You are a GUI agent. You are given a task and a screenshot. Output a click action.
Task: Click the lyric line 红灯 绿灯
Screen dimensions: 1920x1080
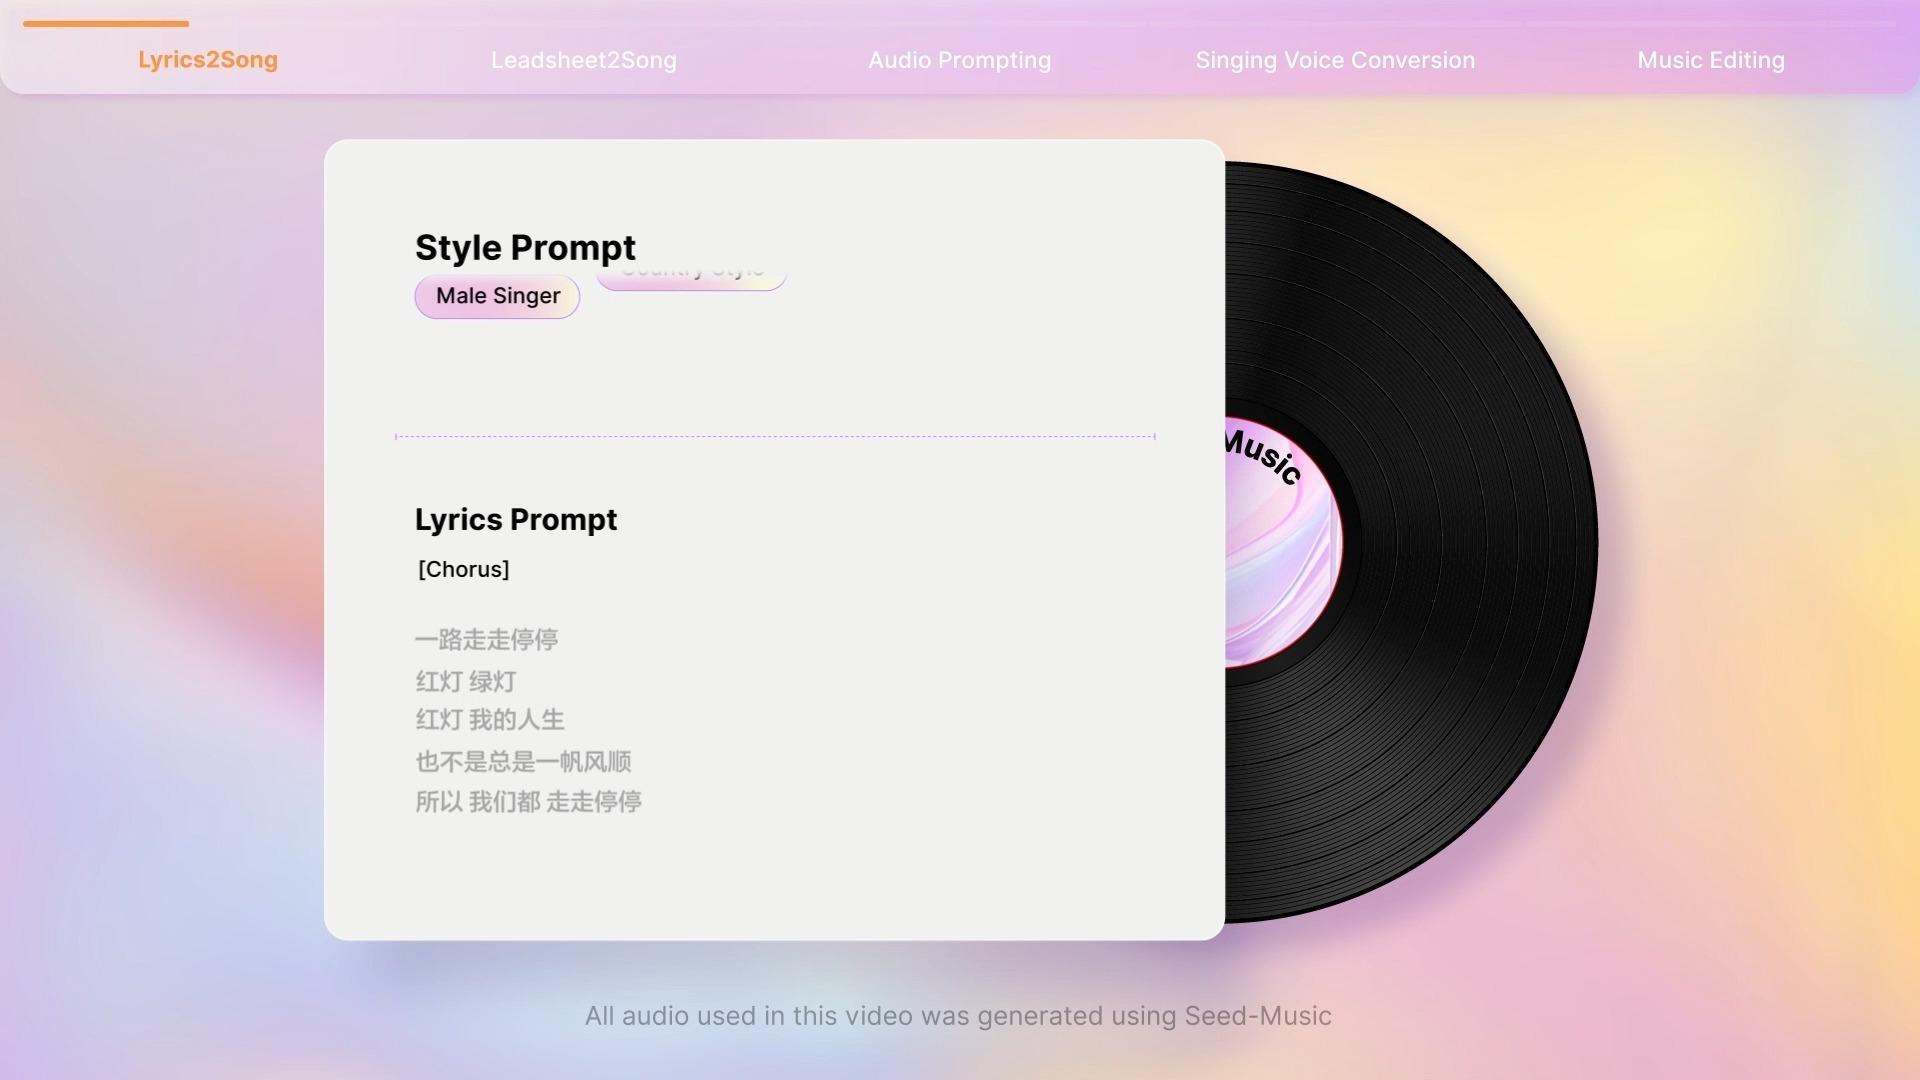pos(466,681)
